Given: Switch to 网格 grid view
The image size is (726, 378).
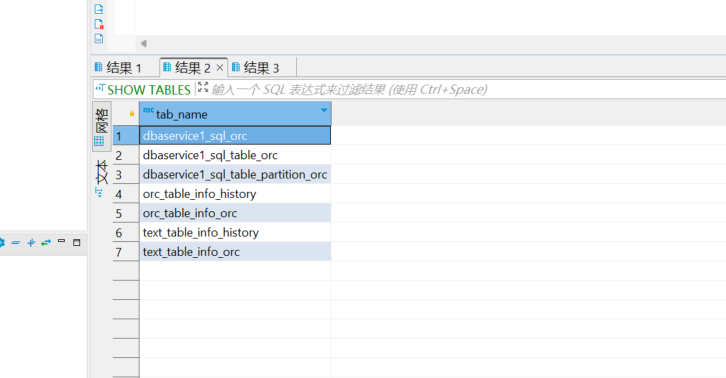Looking at the screenshot, I should (x=101, y=127).
